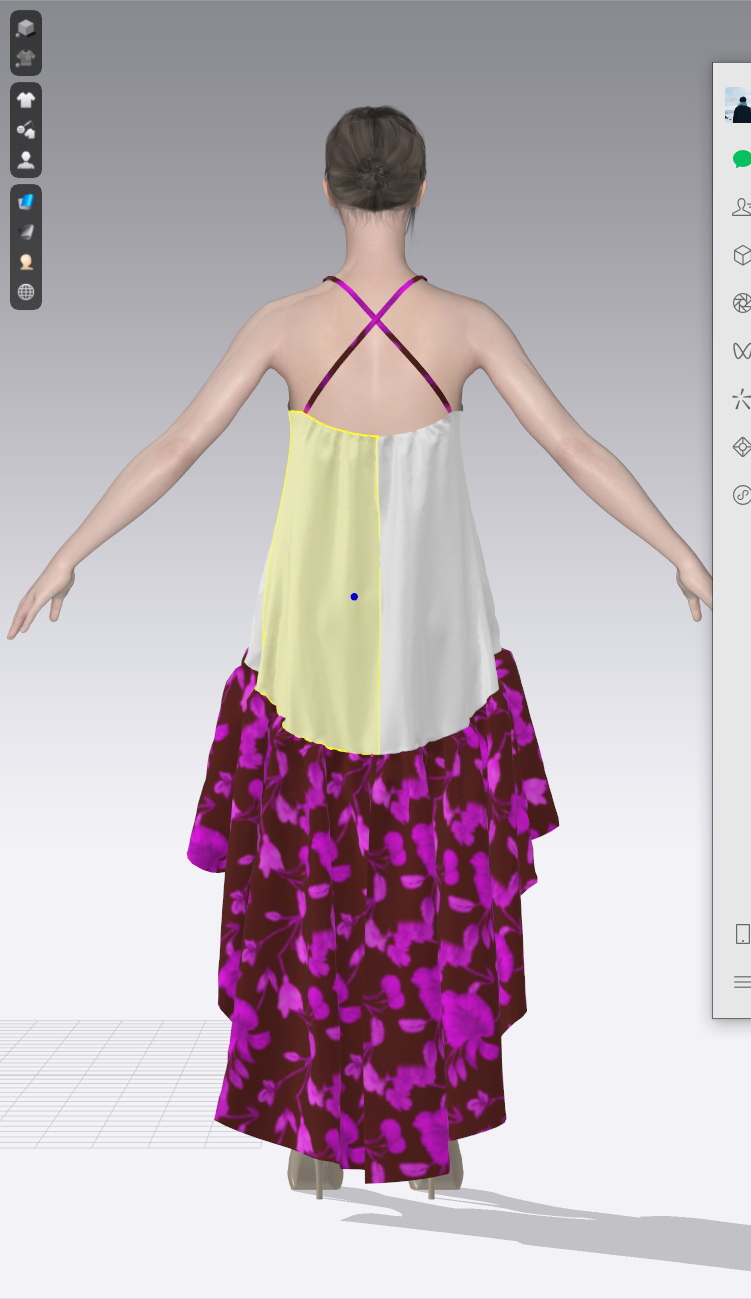Screen dimensions: 751x1299
Task: Click the garment fit map shirt icon
Action: coord(26,58)
